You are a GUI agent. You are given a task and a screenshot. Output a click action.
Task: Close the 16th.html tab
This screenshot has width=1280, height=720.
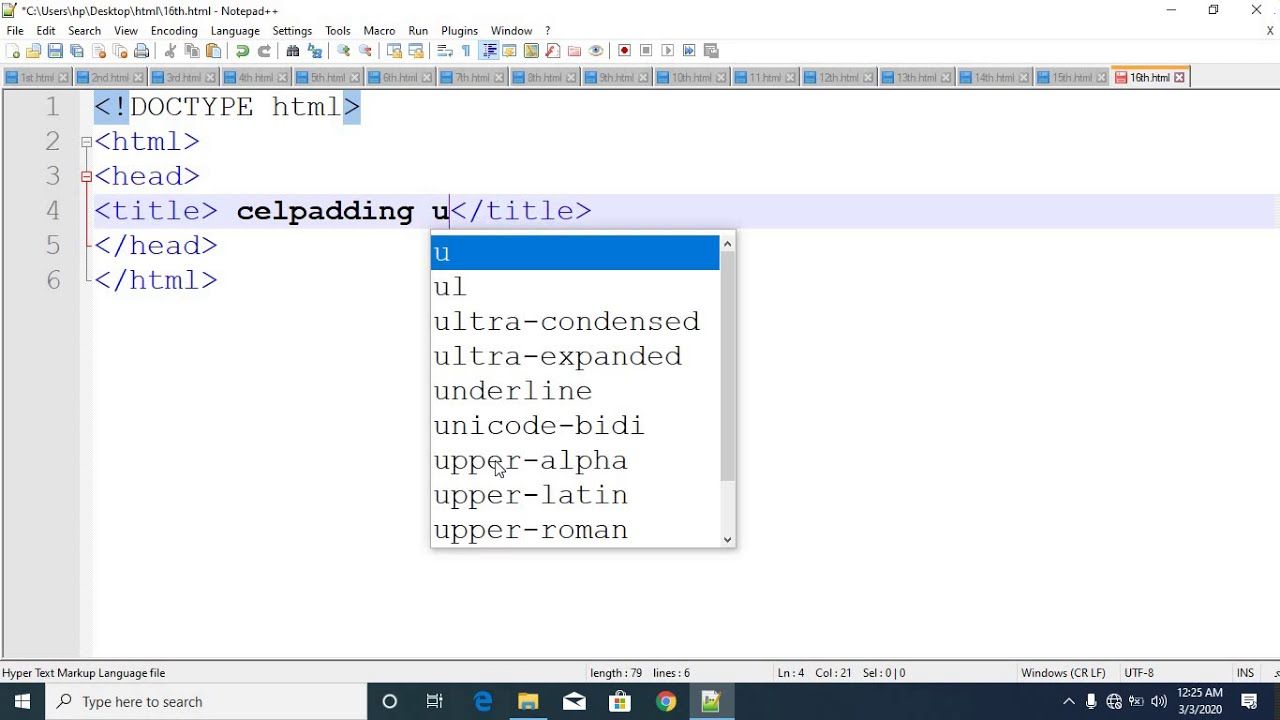(1179, 78)
